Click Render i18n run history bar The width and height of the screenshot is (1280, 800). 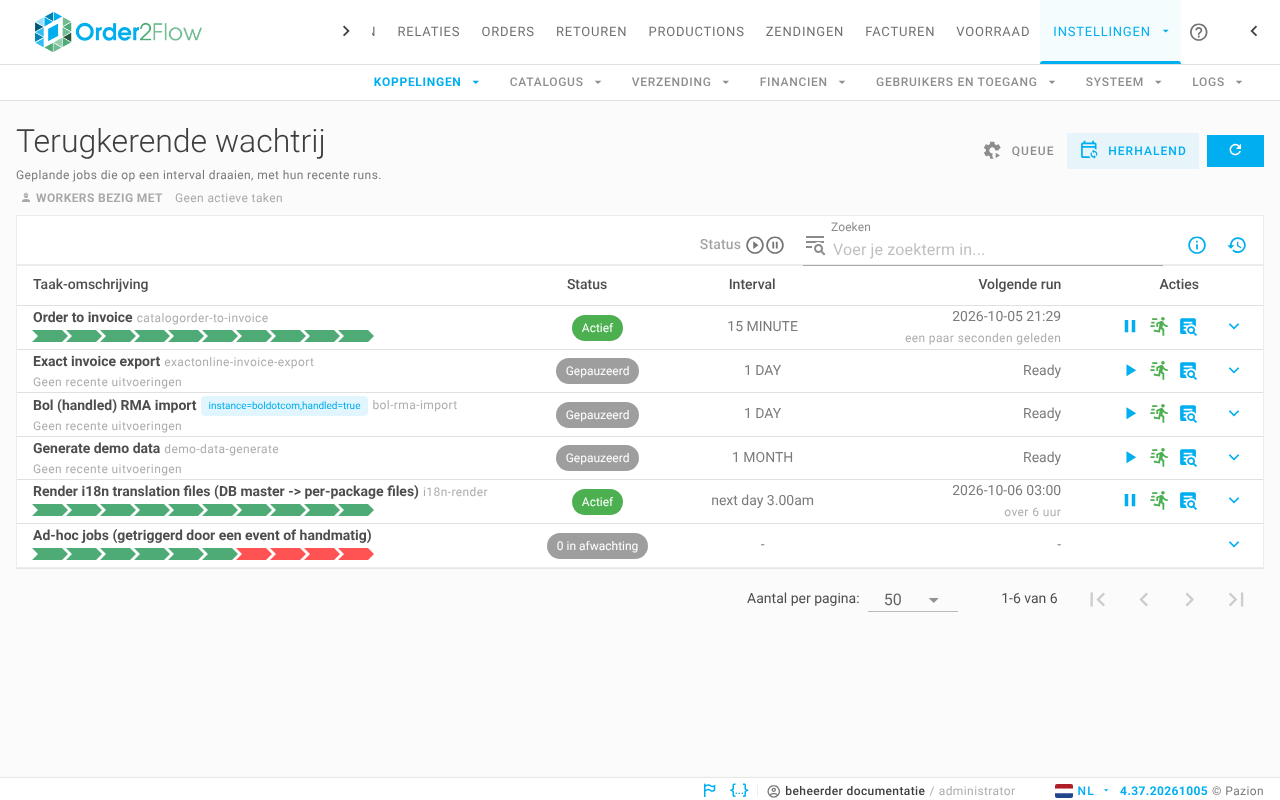(203, 510)
